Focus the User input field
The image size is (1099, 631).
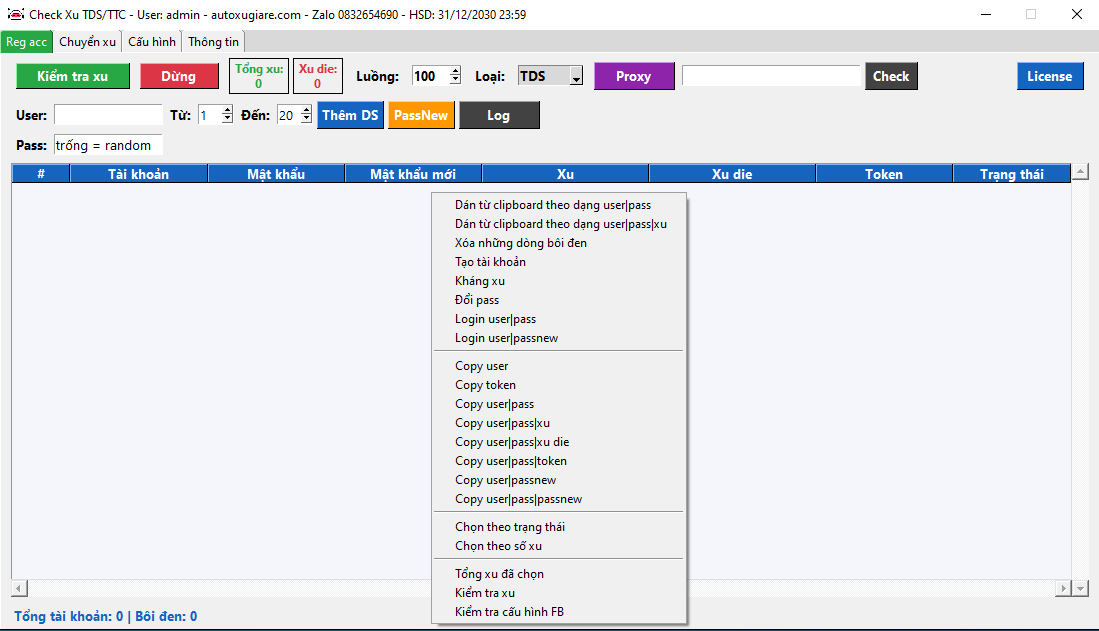click(108, 116)
